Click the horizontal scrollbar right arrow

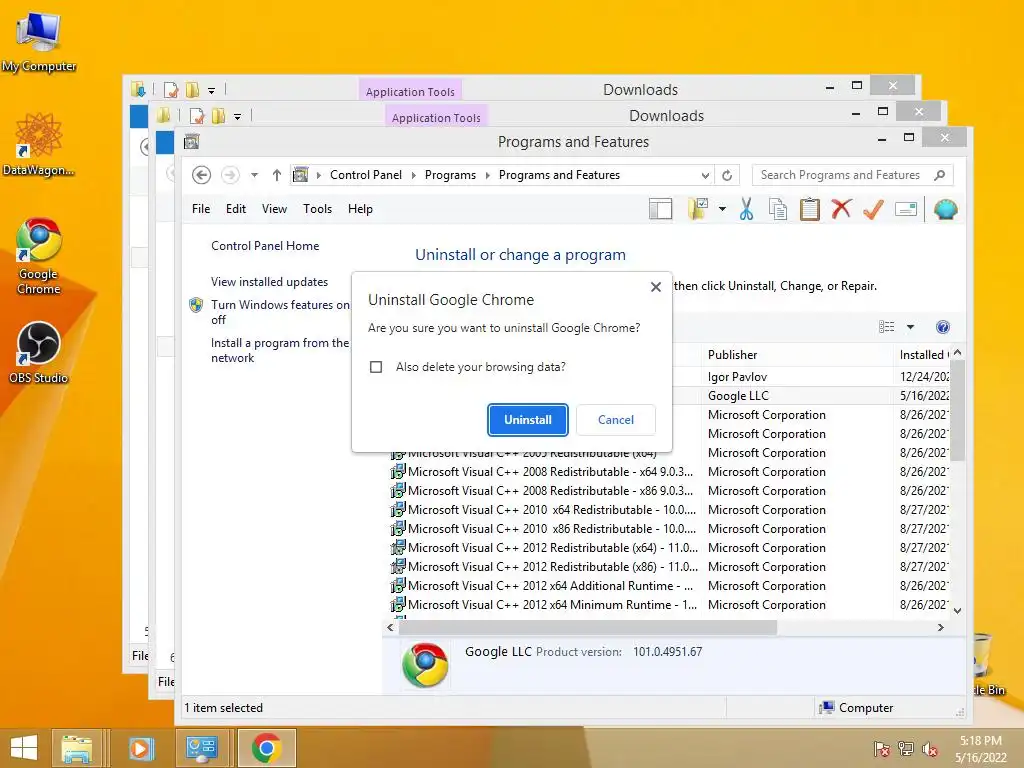pyautogui.click(x=940, y=627)
